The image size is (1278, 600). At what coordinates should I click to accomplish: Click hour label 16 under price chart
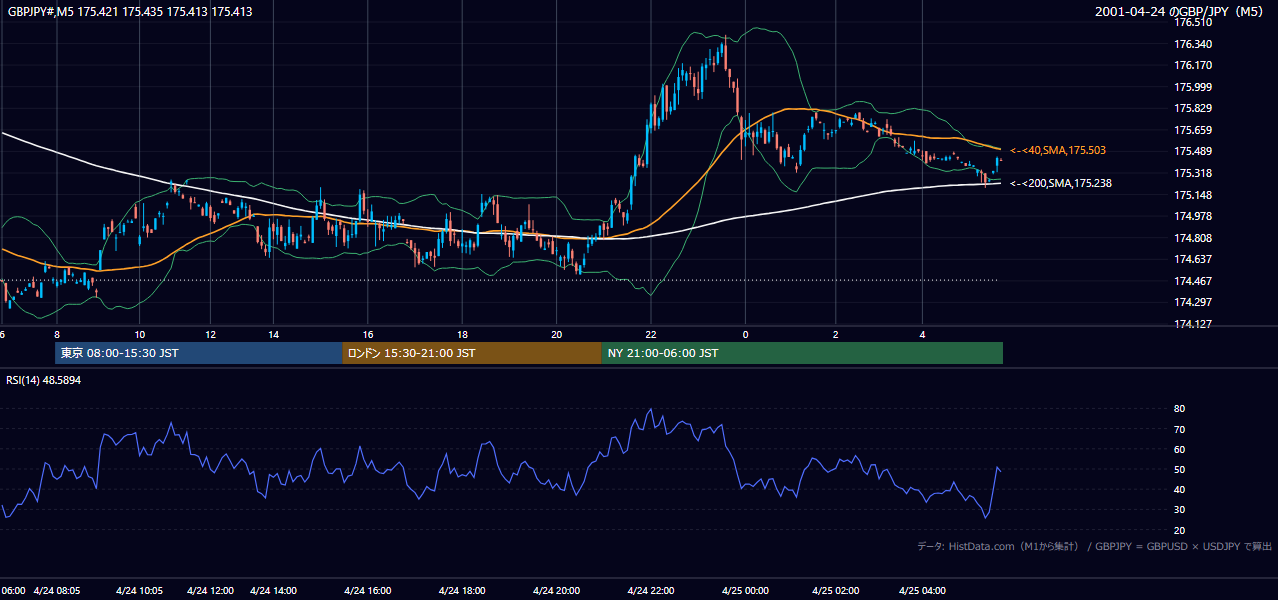(x=368, y=335)
